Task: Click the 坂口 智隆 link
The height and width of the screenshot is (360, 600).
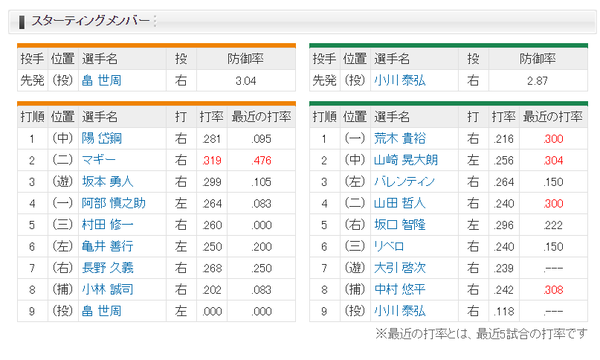Action: (x=399, y=225)
